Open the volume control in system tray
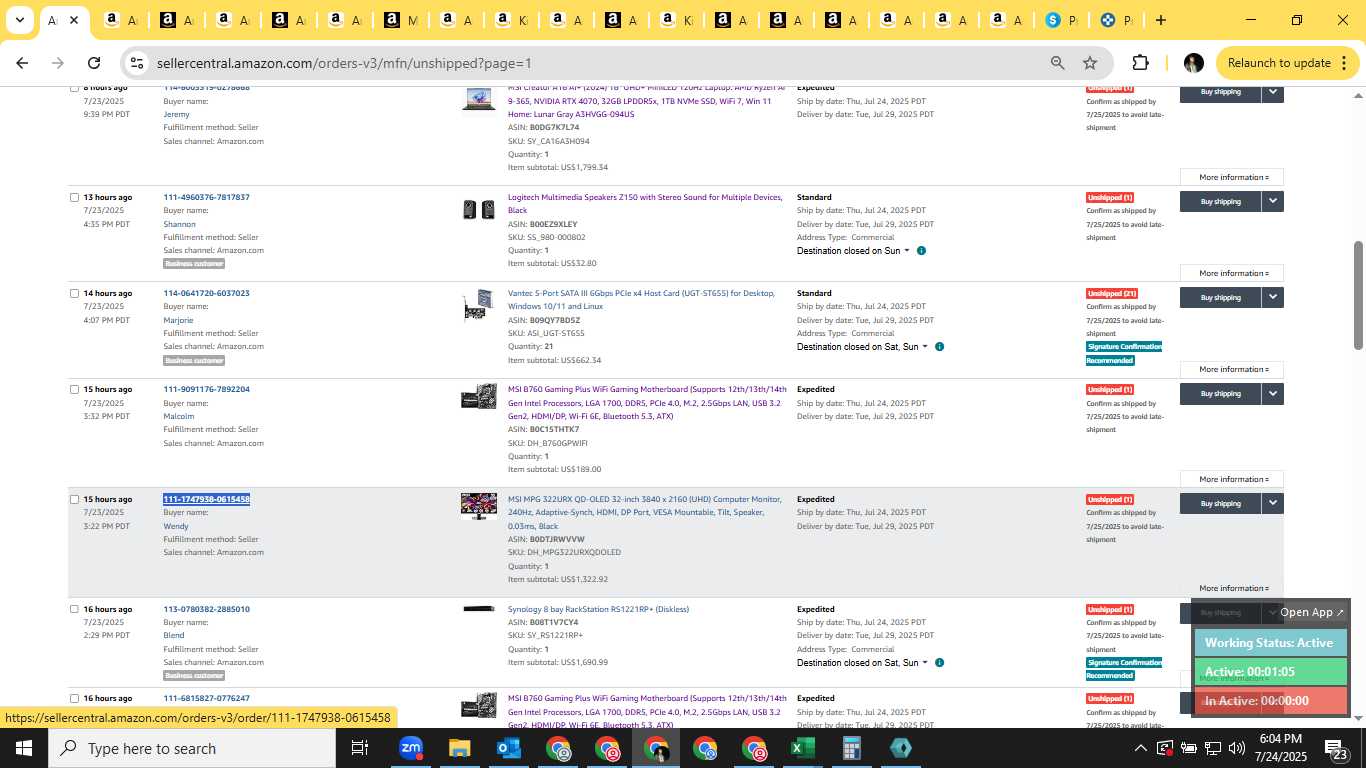 1237,748
